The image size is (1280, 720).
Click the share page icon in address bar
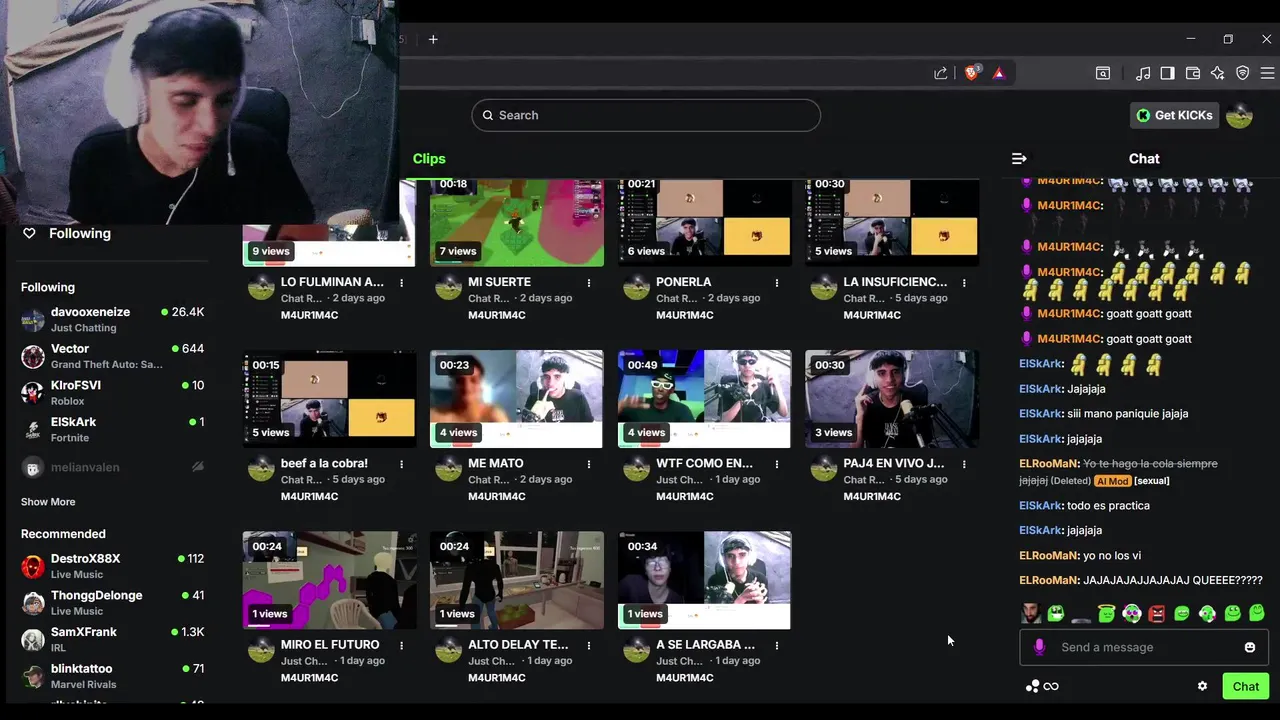[941, 73]
